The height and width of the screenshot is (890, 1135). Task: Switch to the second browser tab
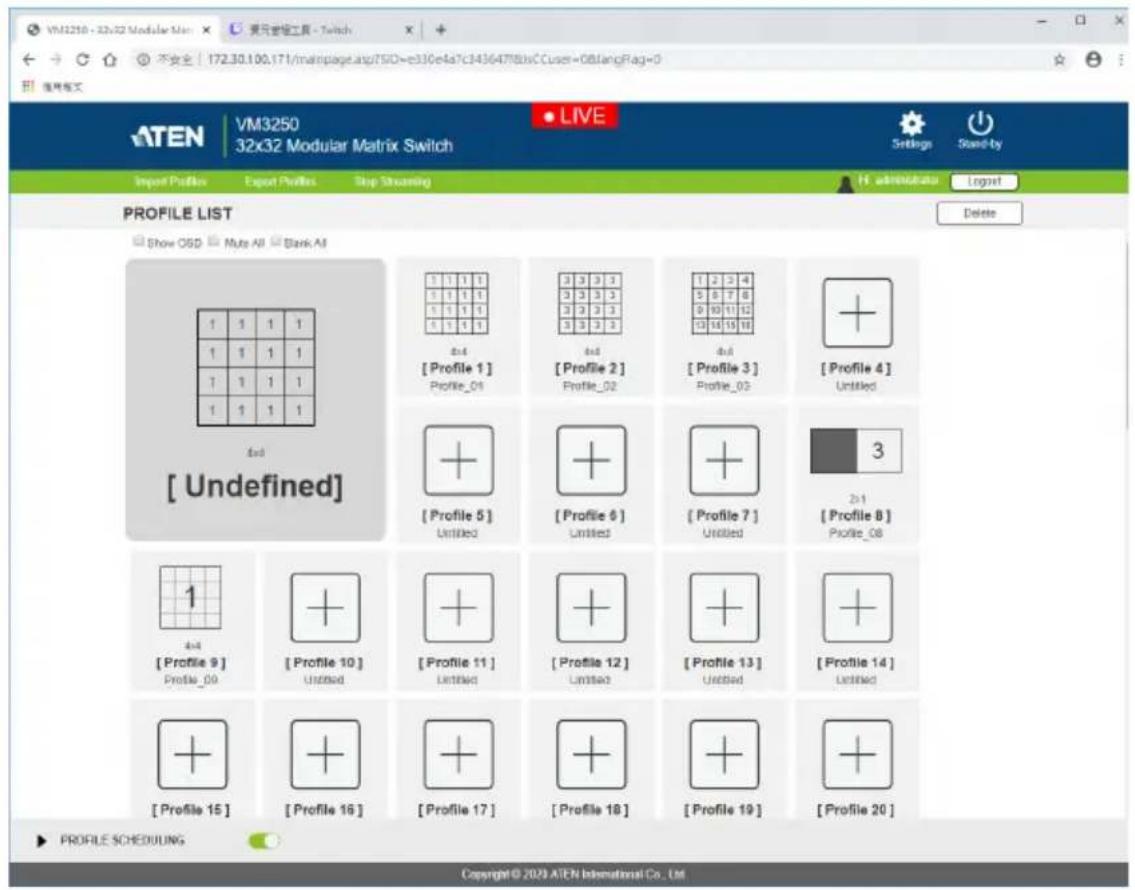321,30
